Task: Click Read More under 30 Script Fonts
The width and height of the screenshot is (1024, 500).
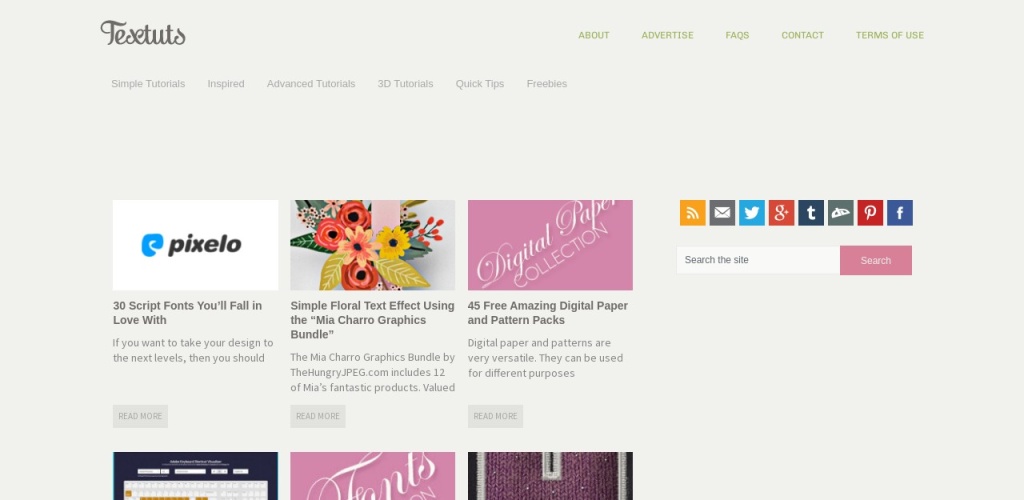Action: [140, 416]
